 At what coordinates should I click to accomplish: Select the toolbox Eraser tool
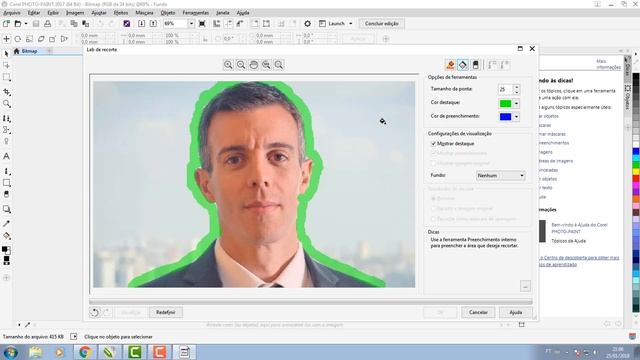[x=7, y=194]
